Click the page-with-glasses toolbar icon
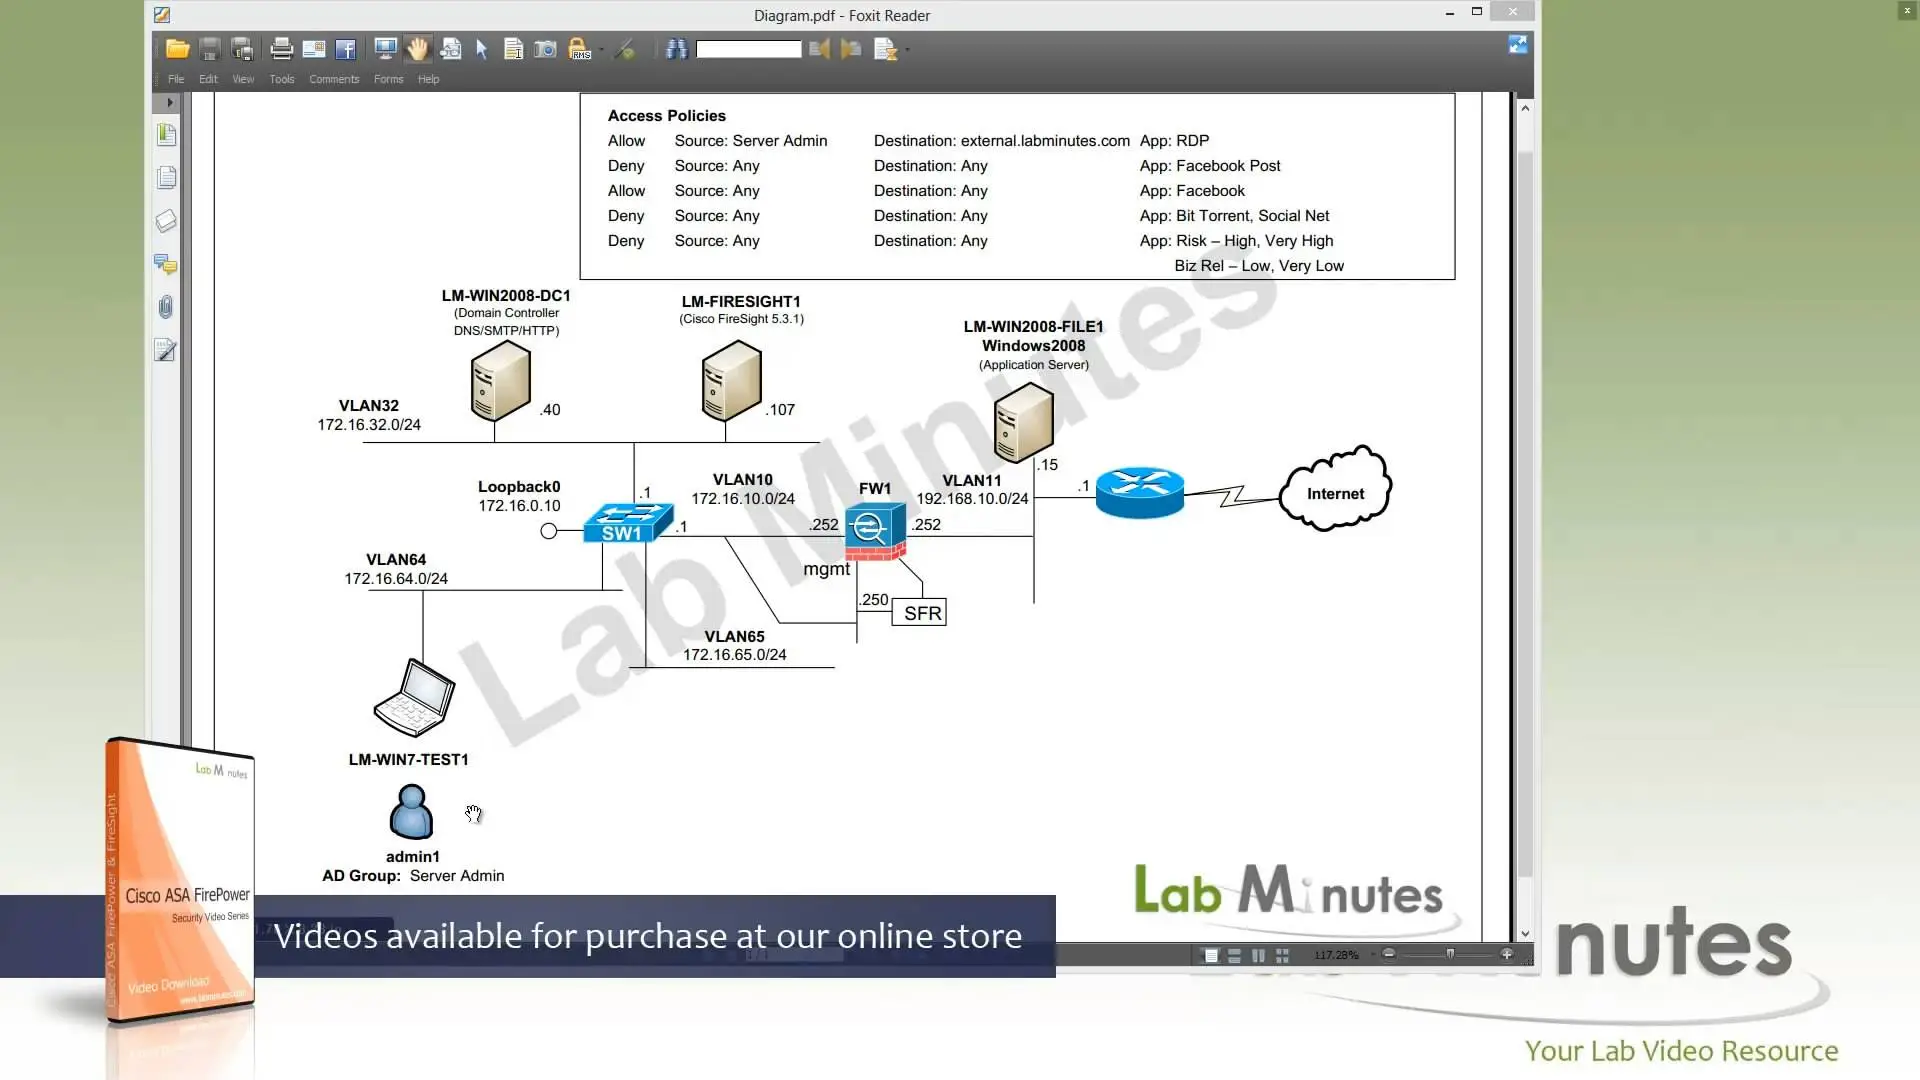This screenshot has height=1080, width=1920. [x=451, y=48]
